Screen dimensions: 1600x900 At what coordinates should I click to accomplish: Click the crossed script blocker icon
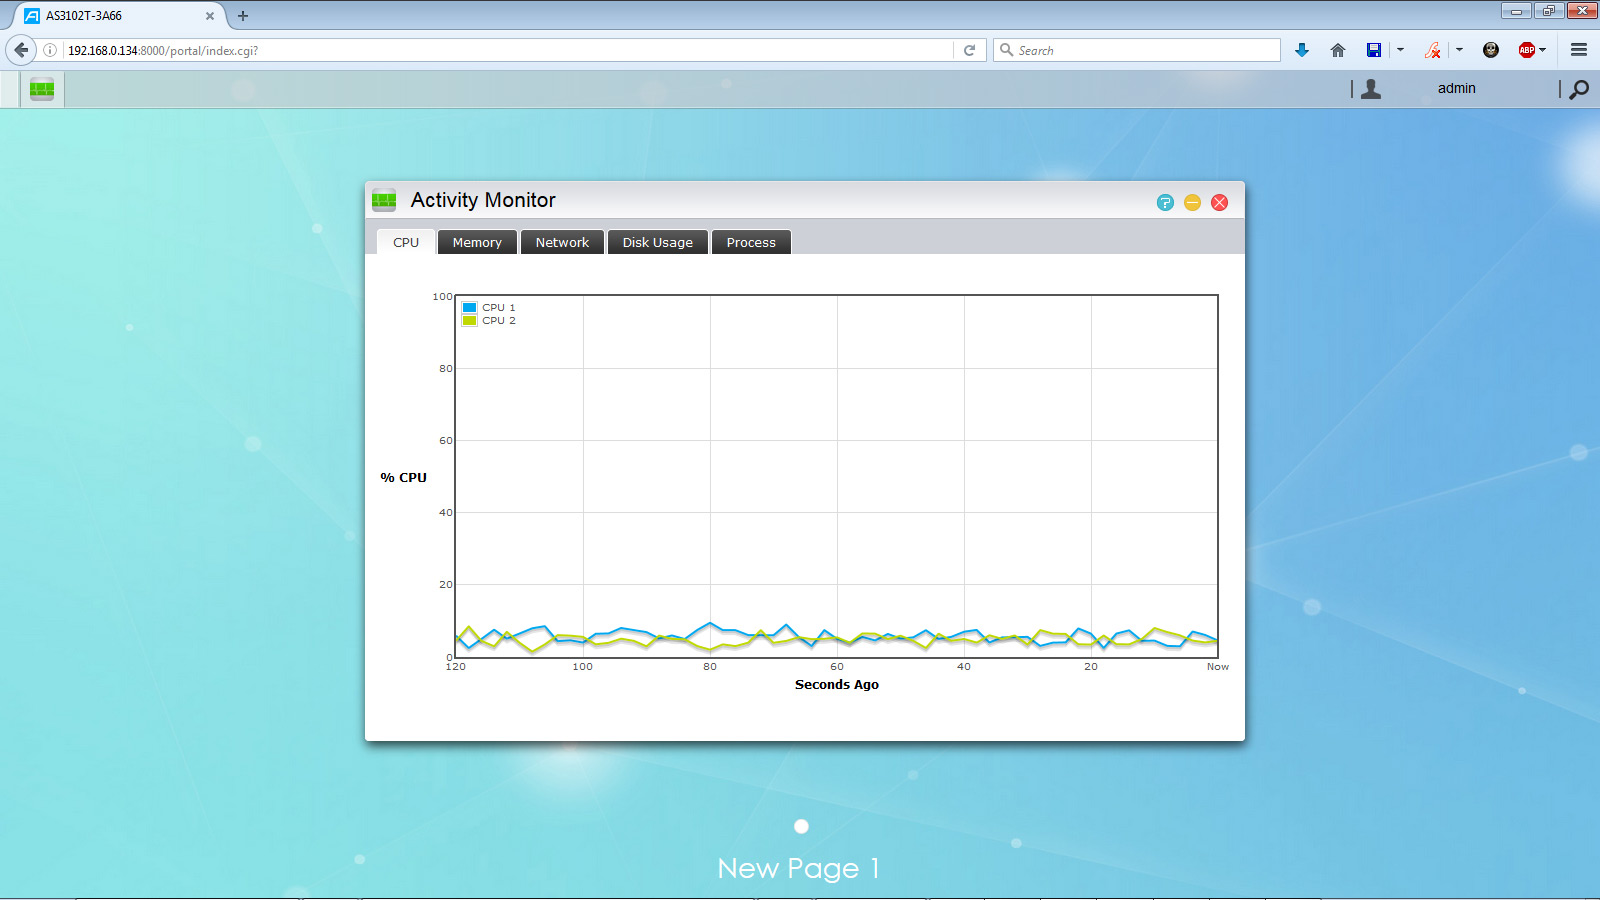coord(1433,50)
